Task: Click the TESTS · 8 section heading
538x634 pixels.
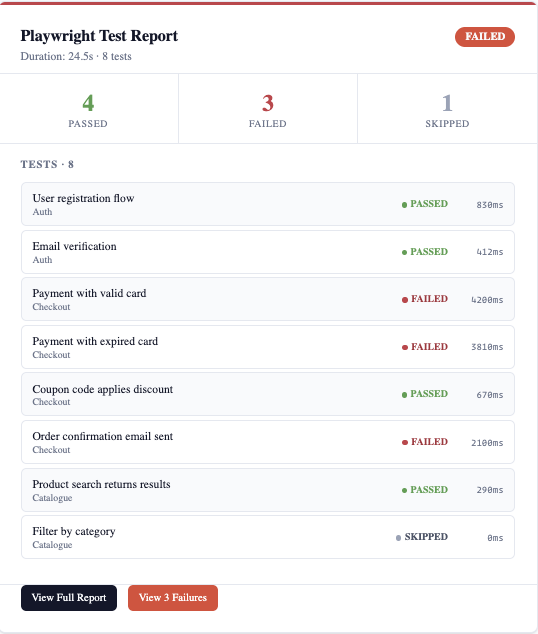Action: (47, 164)
